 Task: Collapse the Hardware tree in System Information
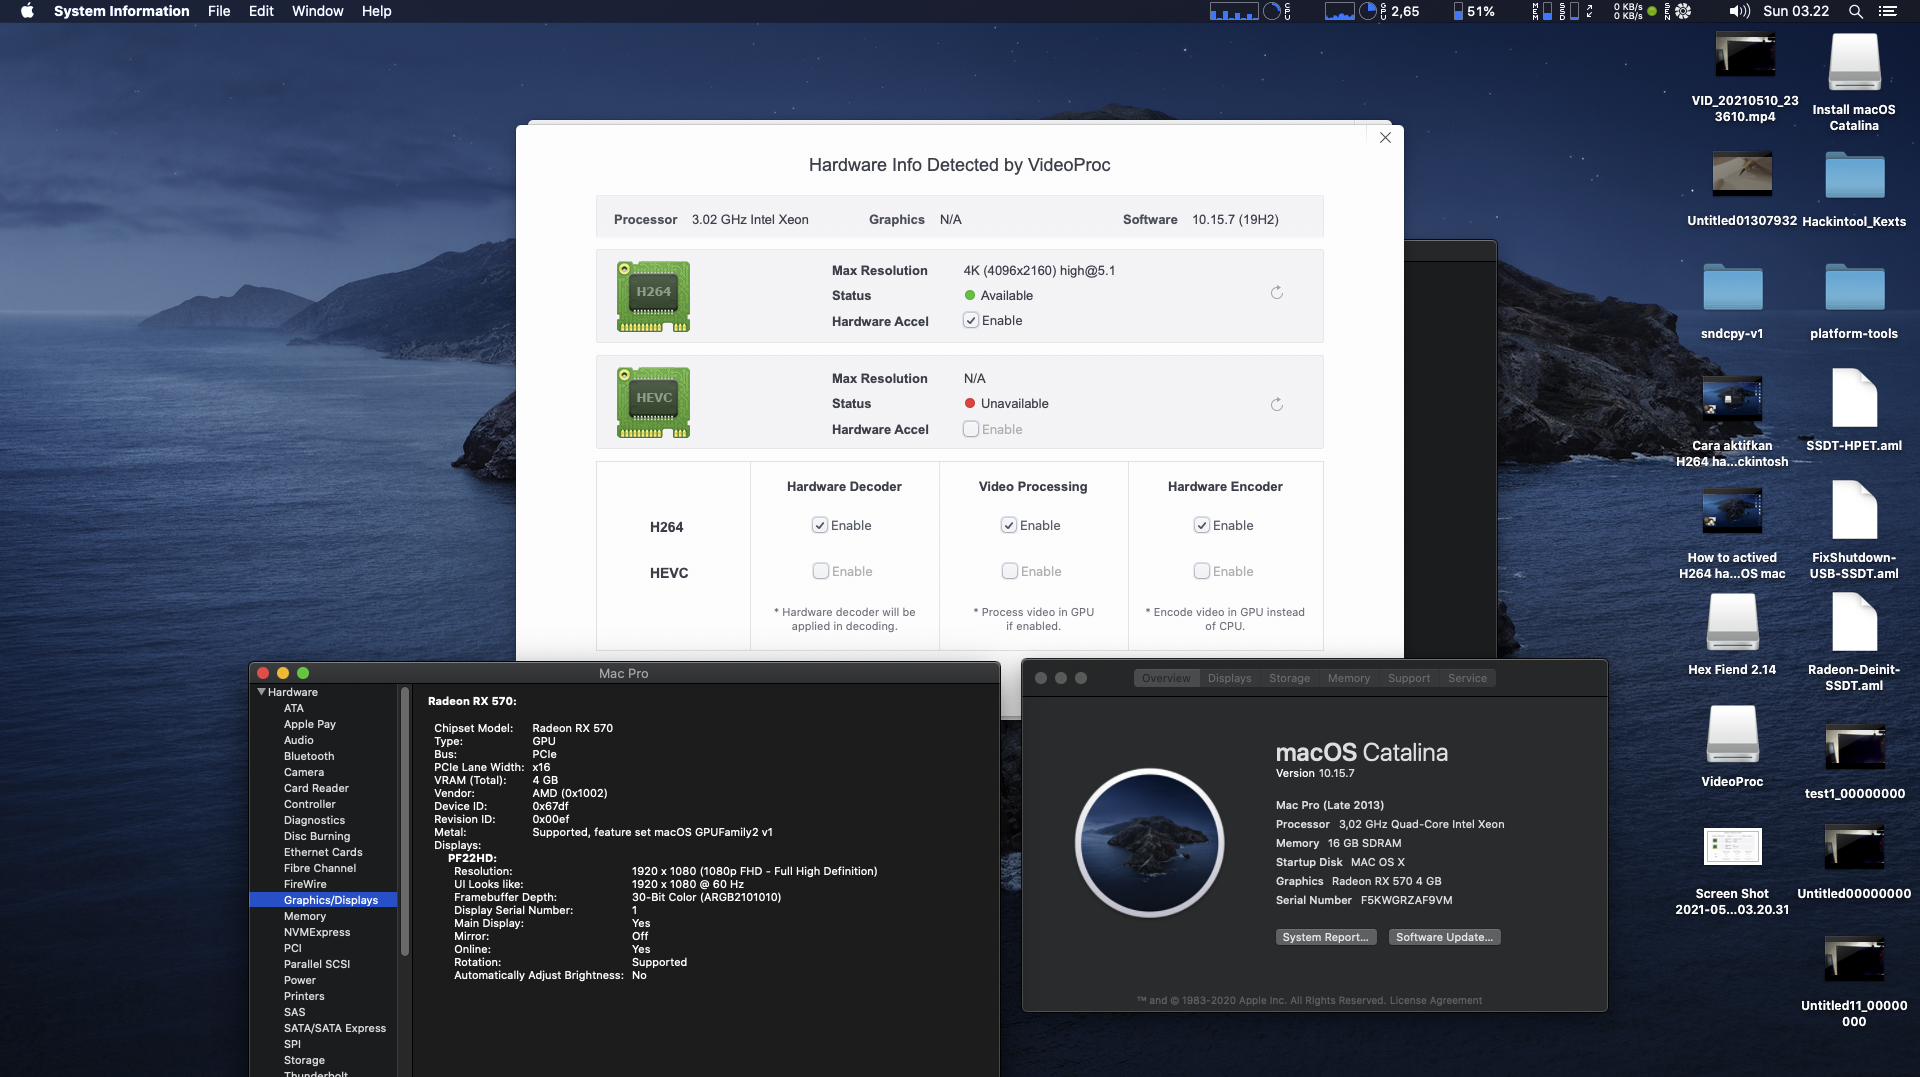pos(262,692)
